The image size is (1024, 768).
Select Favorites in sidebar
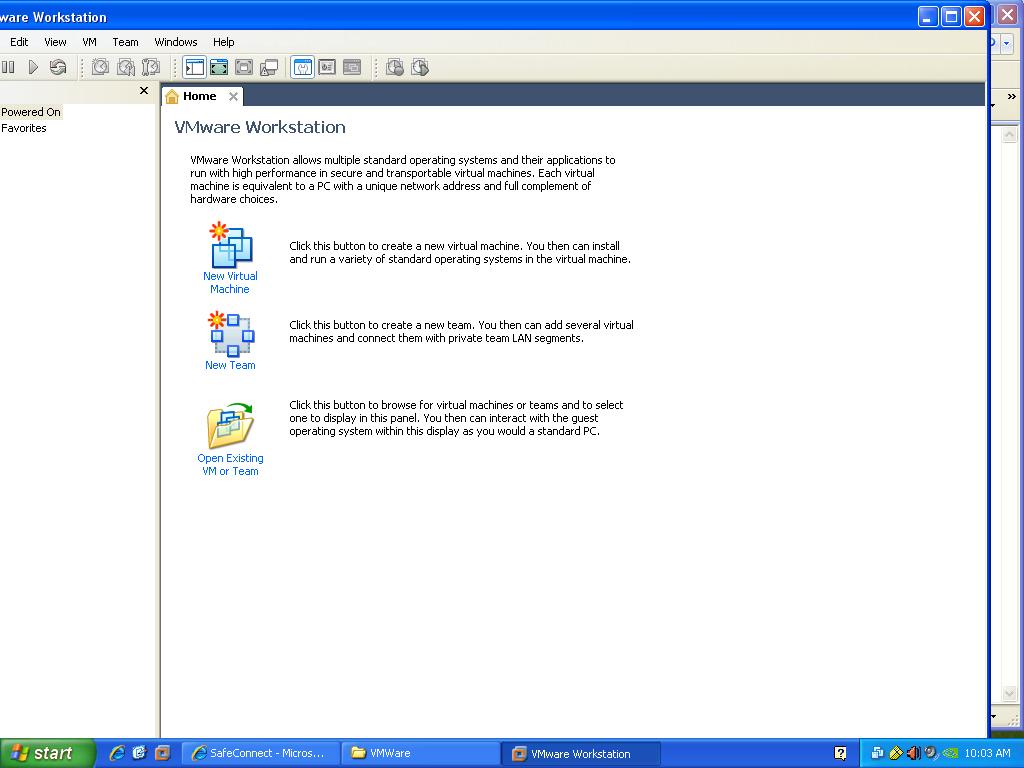coord(24,128)
